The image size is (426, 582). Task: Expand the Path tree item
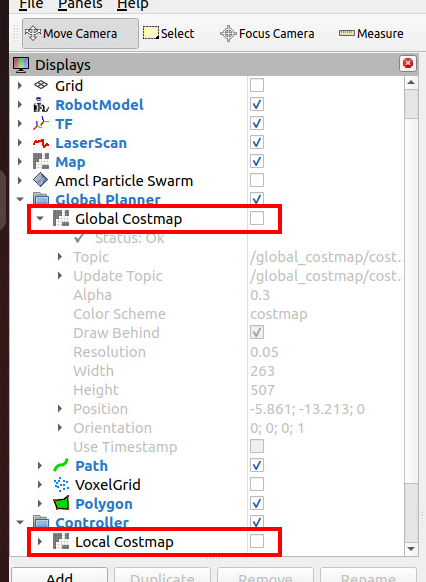(x=40, y=465)
